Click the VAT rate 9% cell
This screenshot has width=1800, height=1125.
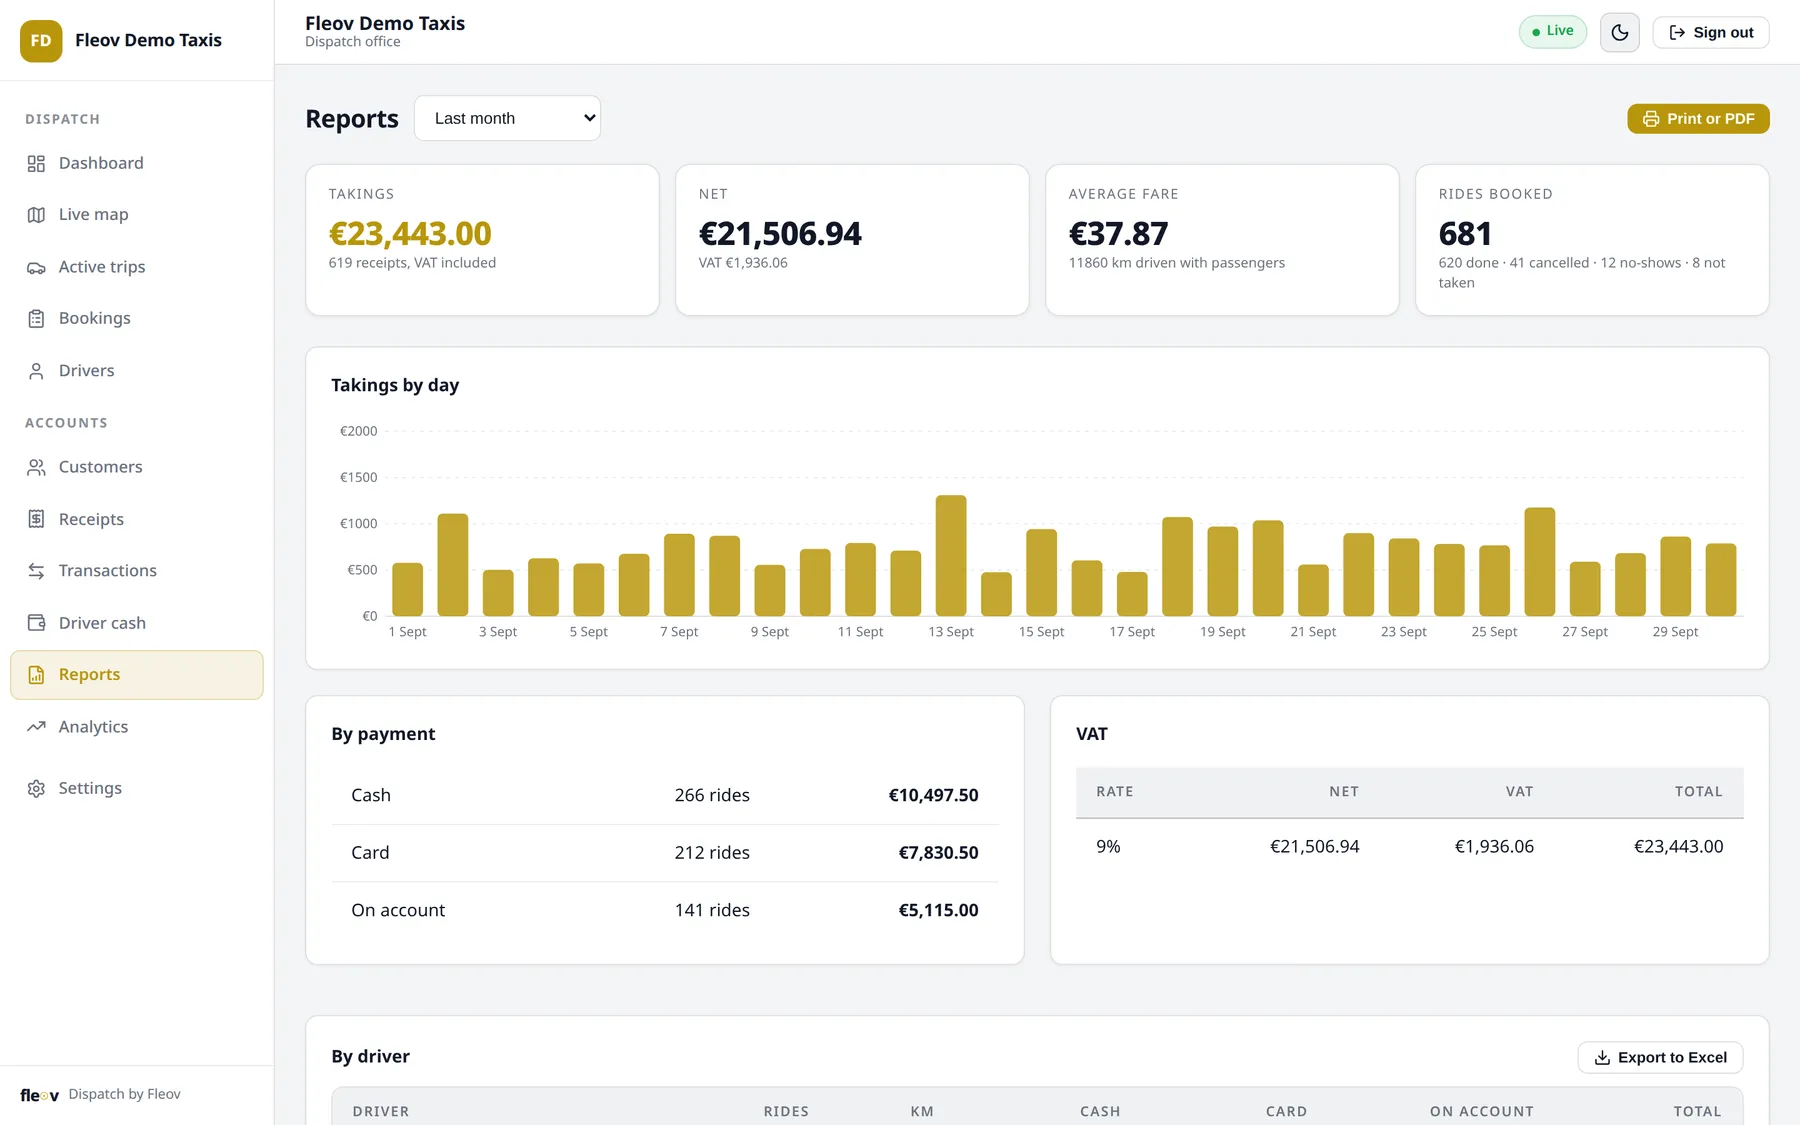pyautogui.click(x=1108, y=846)
